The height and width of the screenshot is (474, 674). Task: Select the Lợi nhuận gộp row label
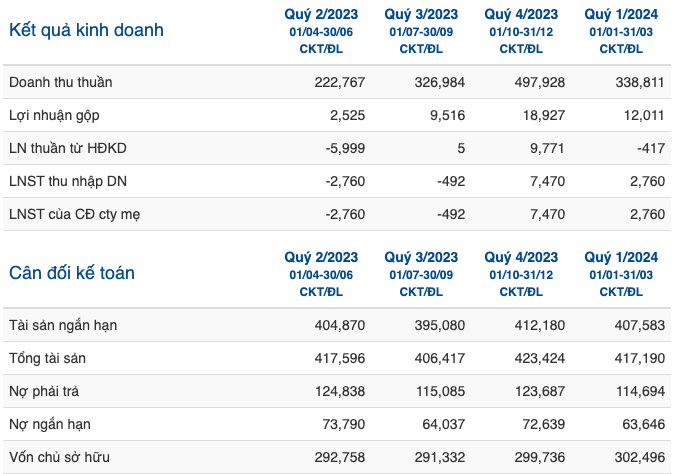point(54,115)
